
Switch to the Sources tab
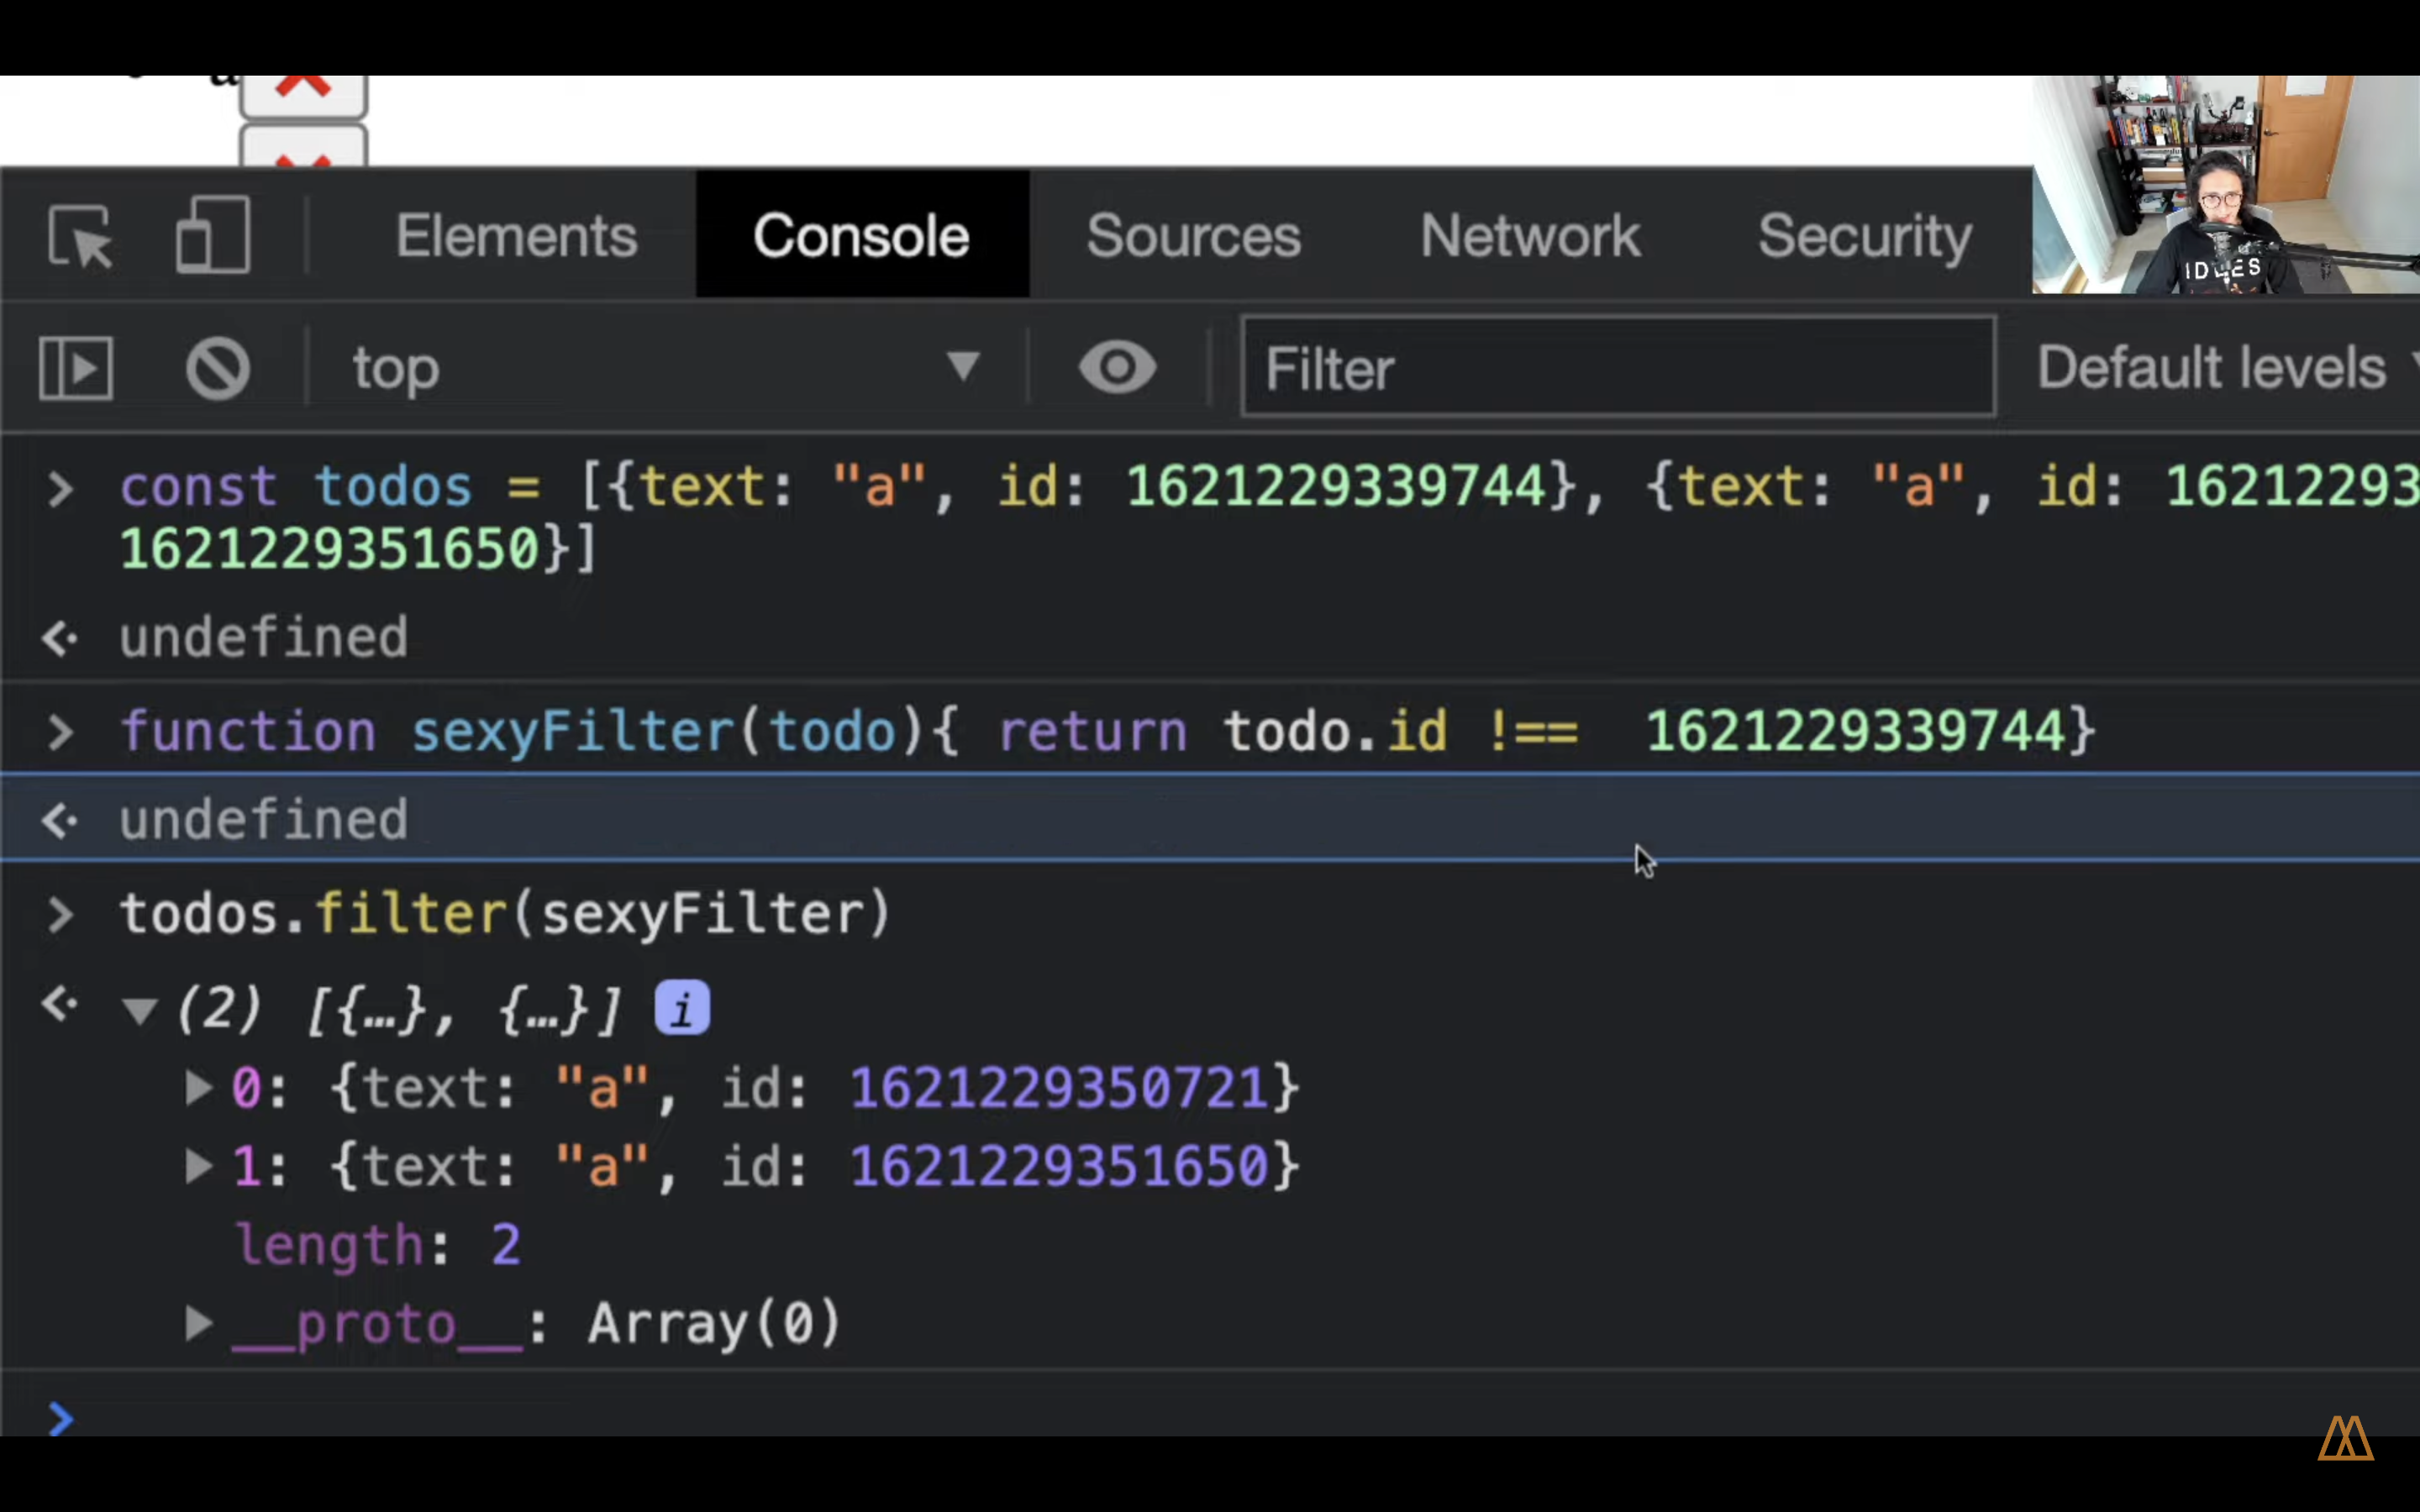tap(1193, 236)
